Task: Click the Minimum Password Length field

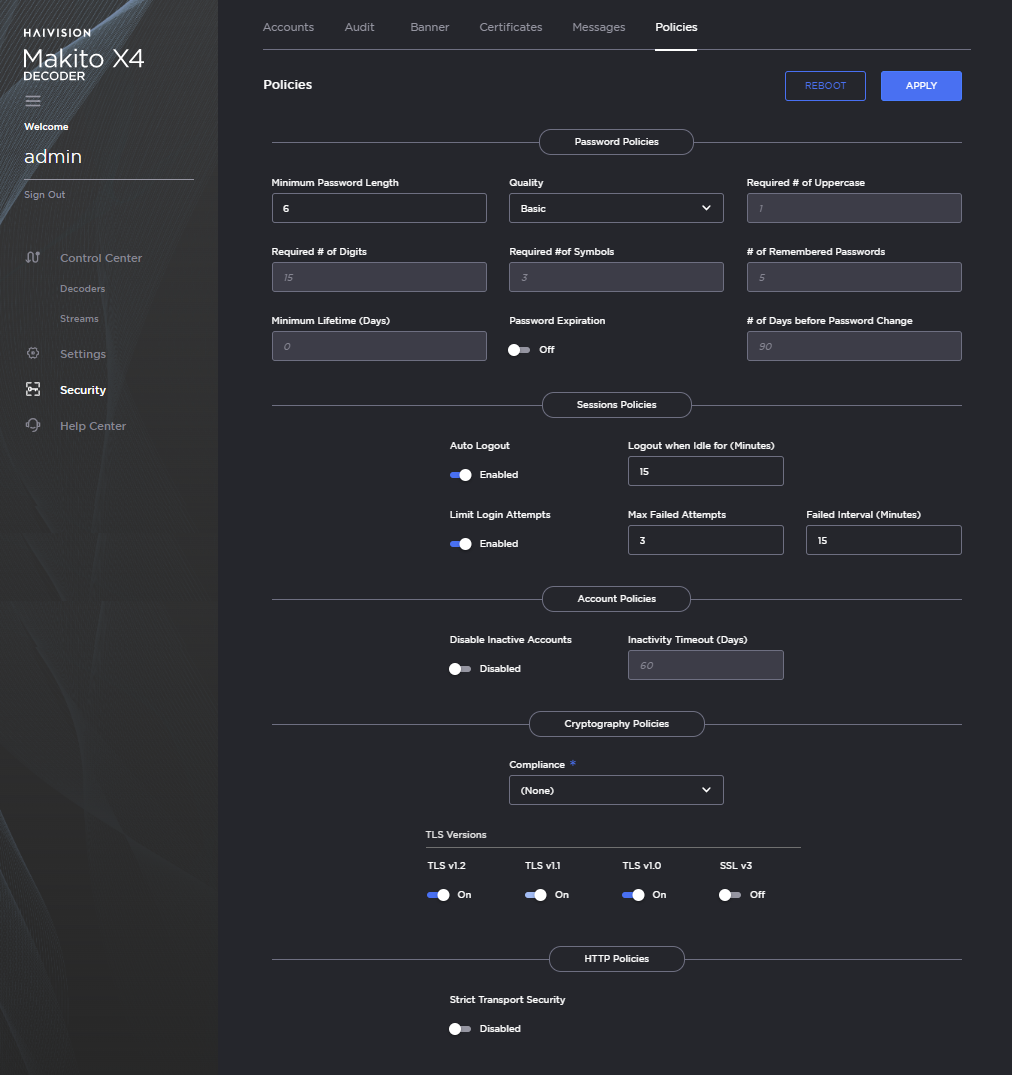Action: click(x=379, y=208)
